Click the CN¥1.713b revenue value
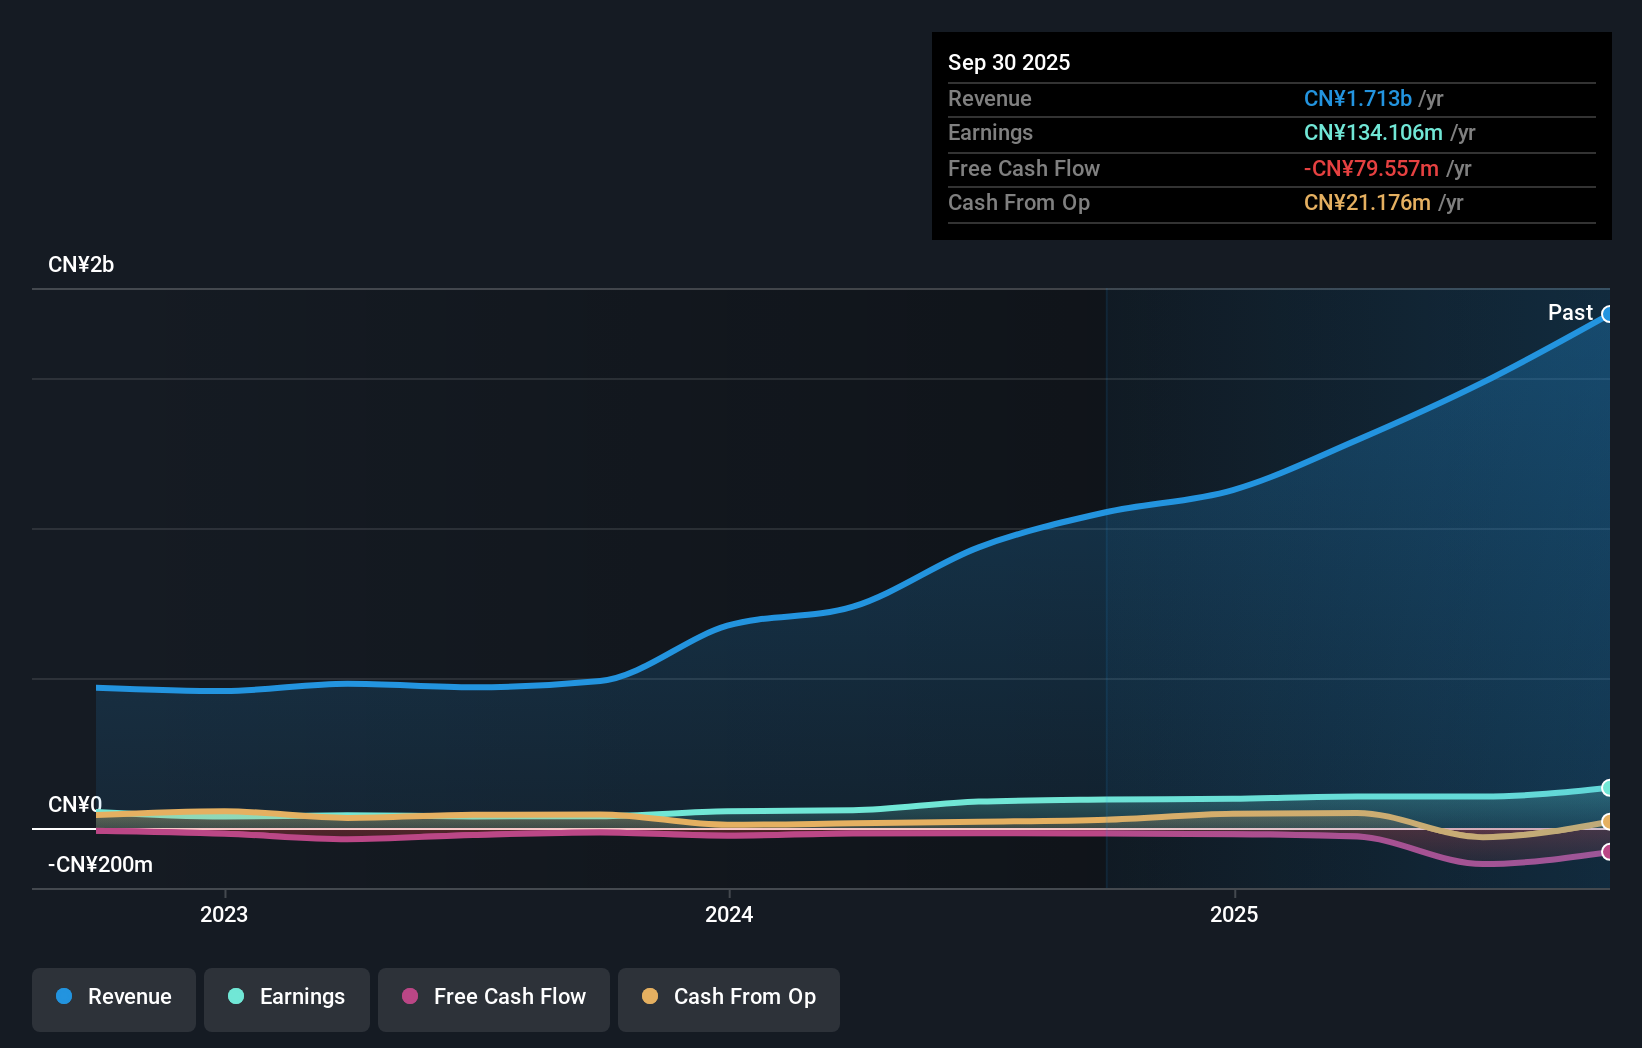Viewport: 1642px width, 1048px height. (1357, 99)
